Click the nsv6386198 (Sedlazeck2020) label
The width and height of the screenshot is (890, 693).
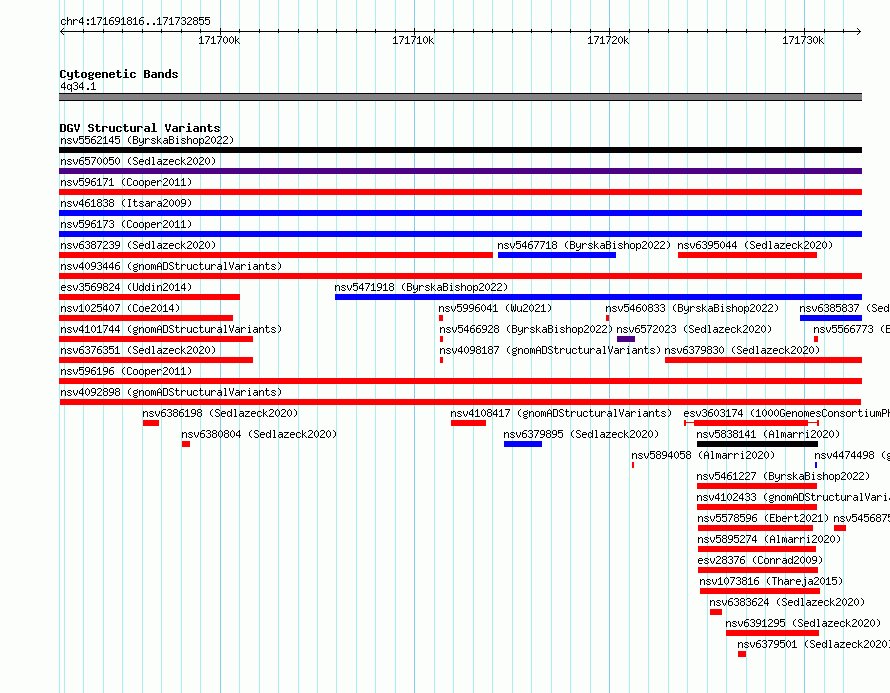click(220, 413)
